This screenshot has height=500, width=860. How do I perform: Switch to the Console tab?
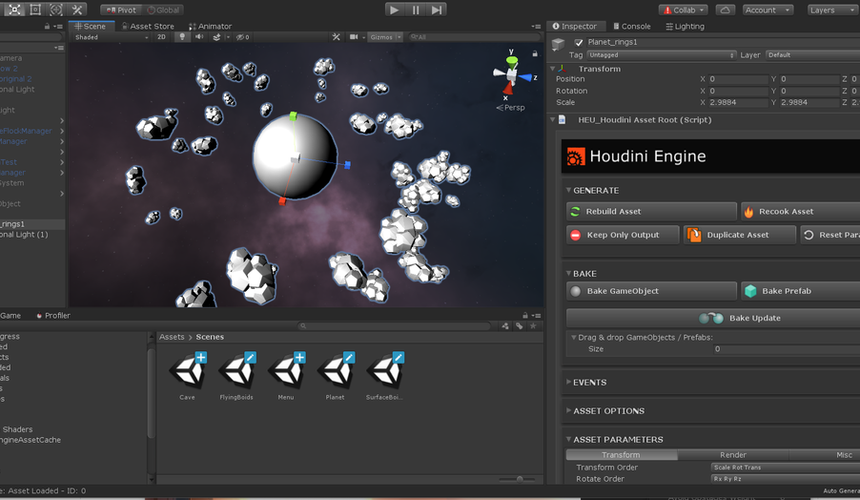[x=632, y=26]
